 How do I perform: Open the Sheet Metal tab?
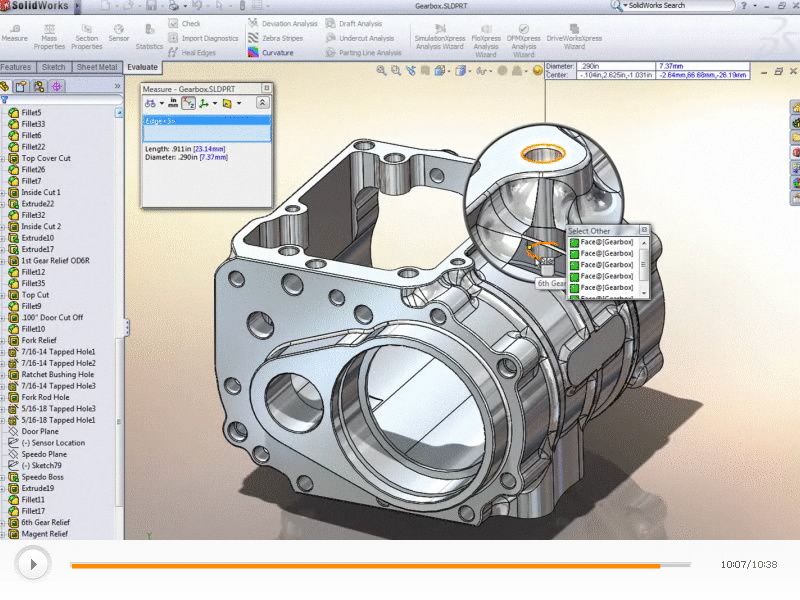click(97, 67)
